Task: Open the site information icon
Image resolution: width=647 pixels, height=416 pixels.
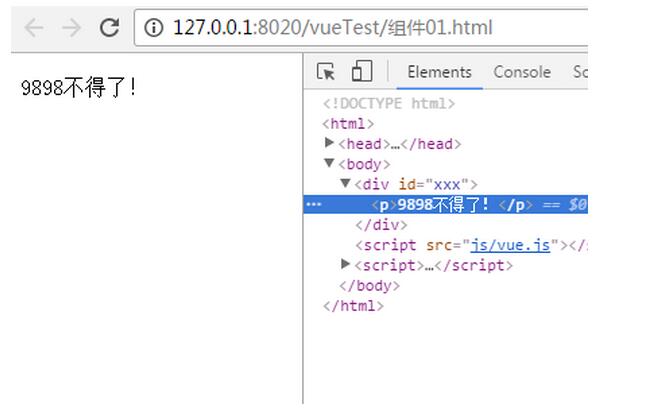Action: (154, 28)
